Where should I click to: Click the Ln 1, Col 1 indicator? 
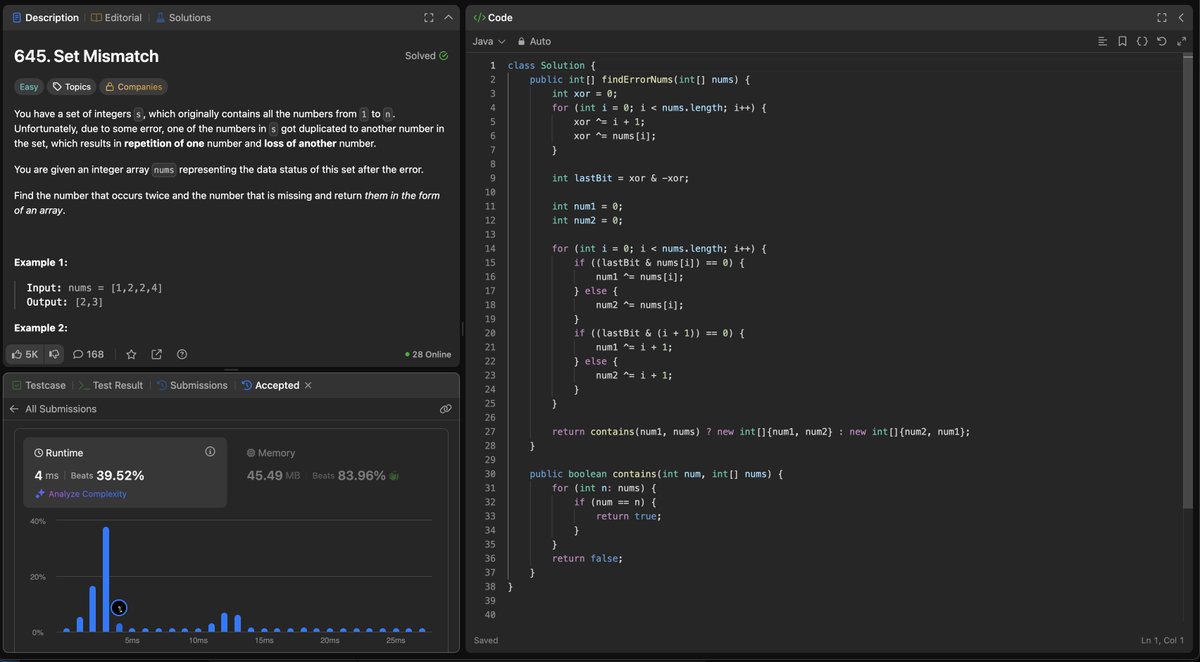pos(1162,640)
